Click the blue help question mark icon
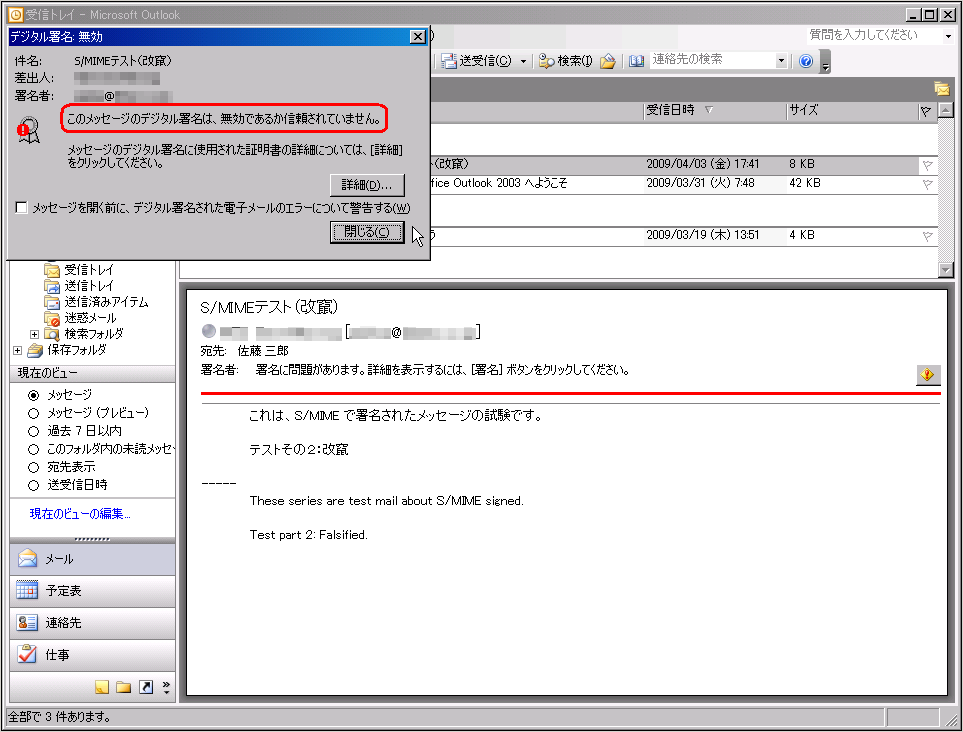Viewport: 963px width, 732px height. point(806,61)
